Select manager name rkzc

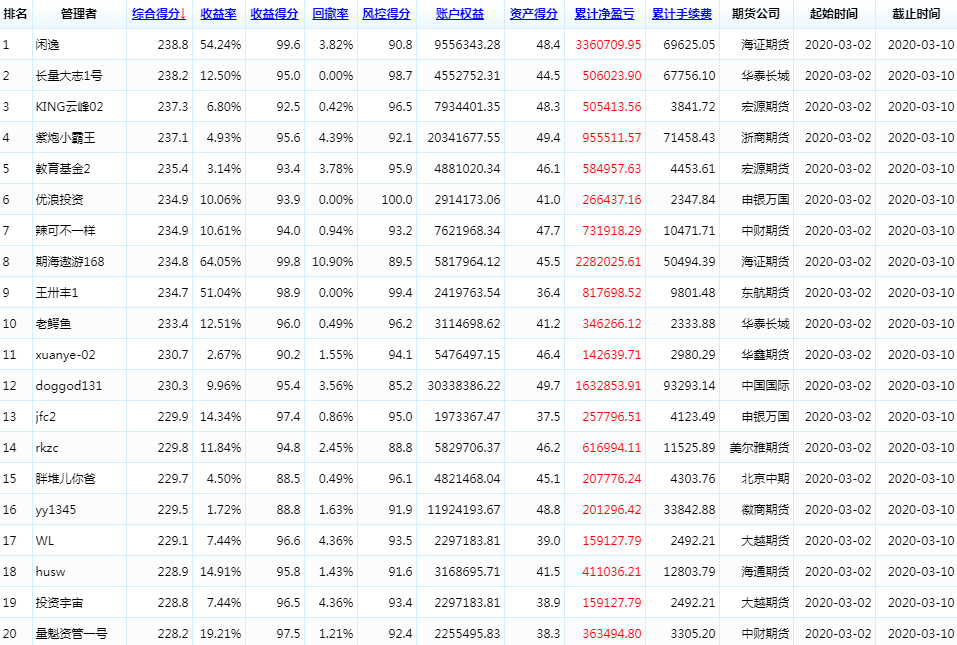(47, 449)
